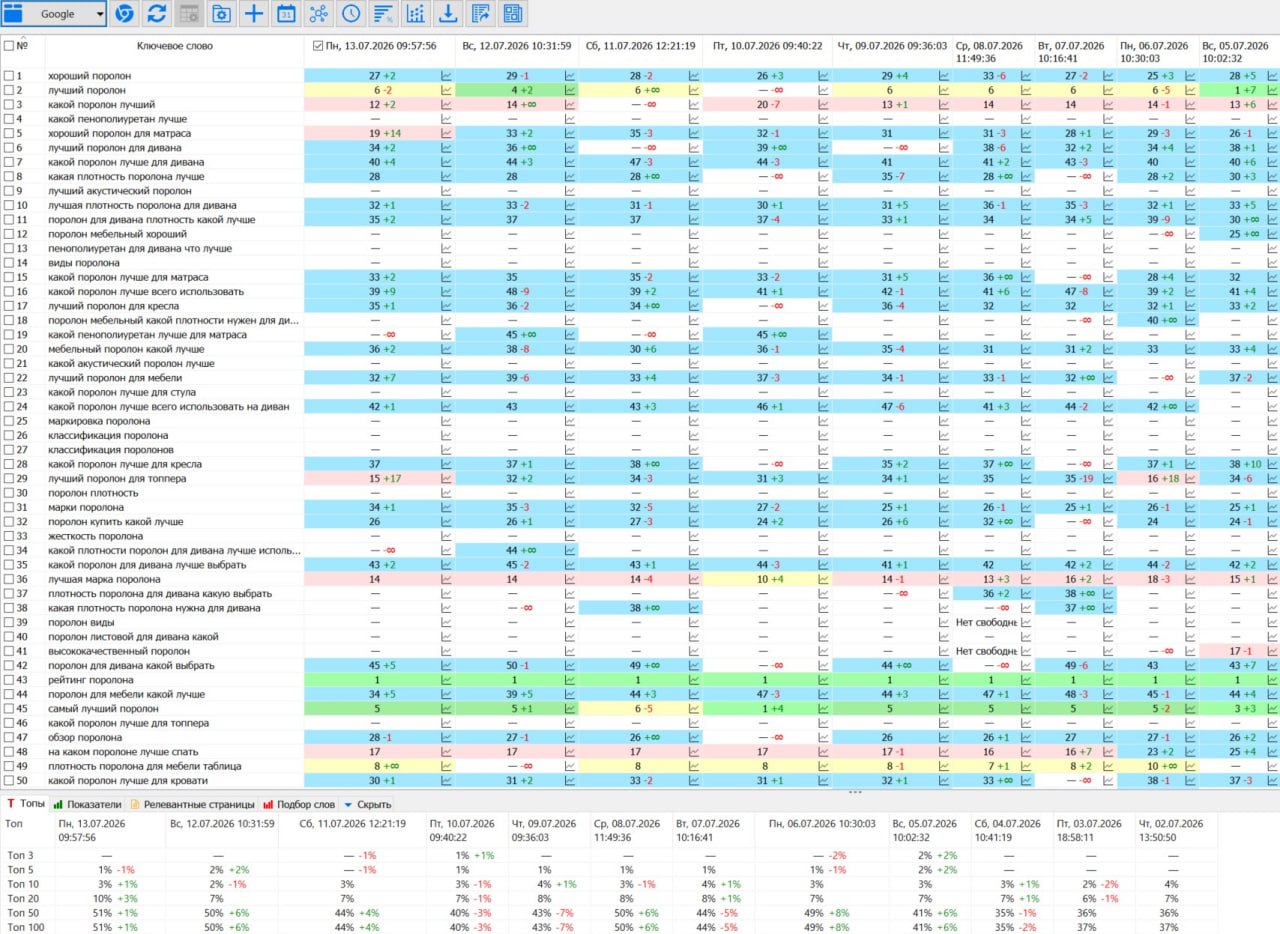Click the Chrome browser icon in toolbar
Viewport: 1280px width, 934px height.
(125, 14)
